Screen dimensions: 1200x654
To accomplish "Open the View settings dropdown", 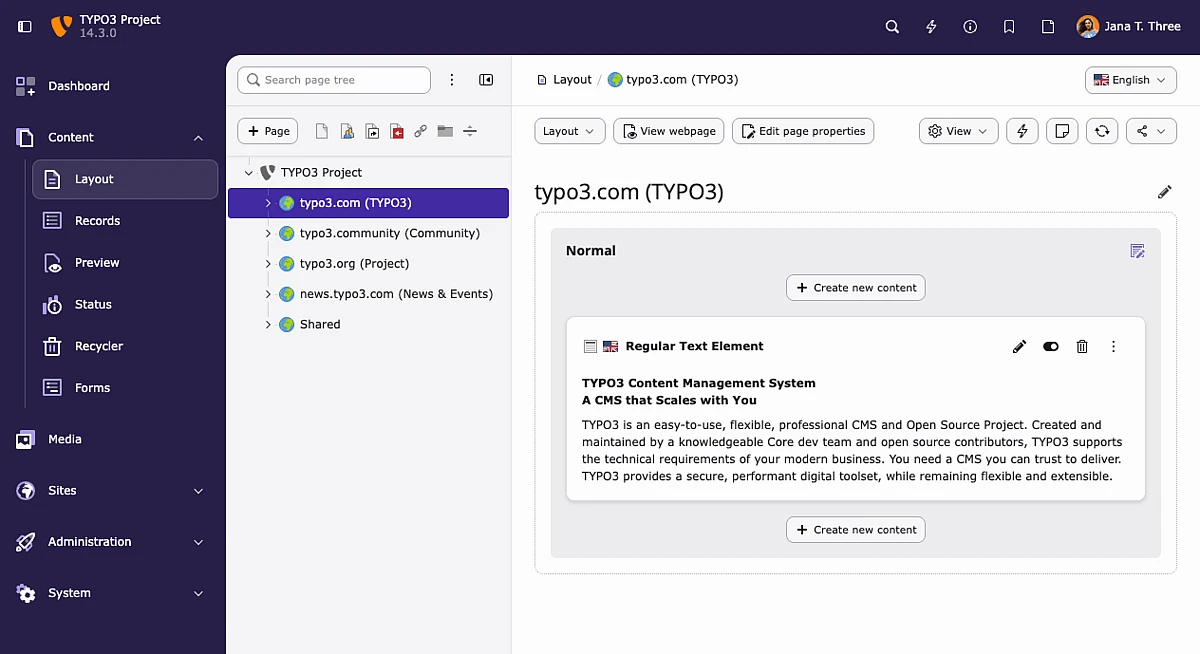I will tap(958, 131).
